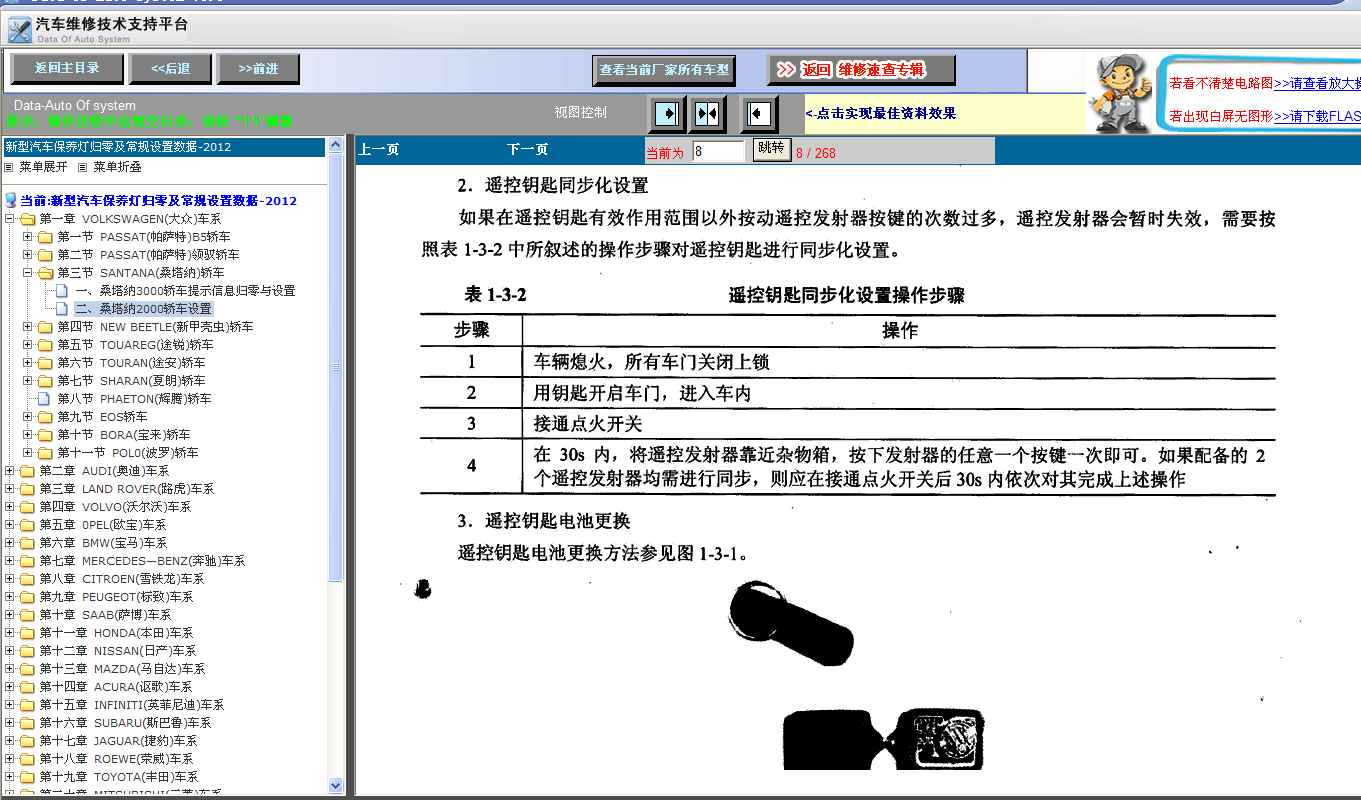Collapse the 第一章 VOLKSWAGEN chapter
The image size is (1361, 800).
tap(10, 219)
